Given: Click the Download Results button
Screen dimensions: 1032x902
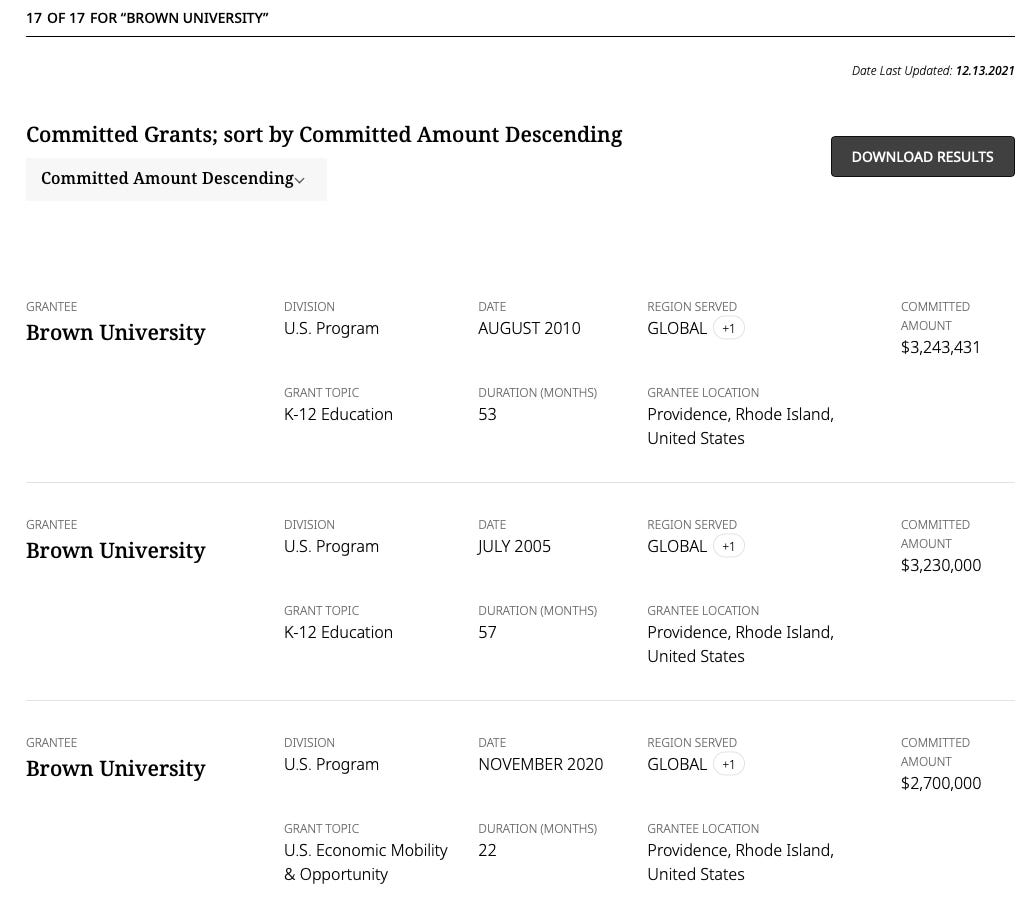Looking at the screenshot, I should [x=922, y=157].
